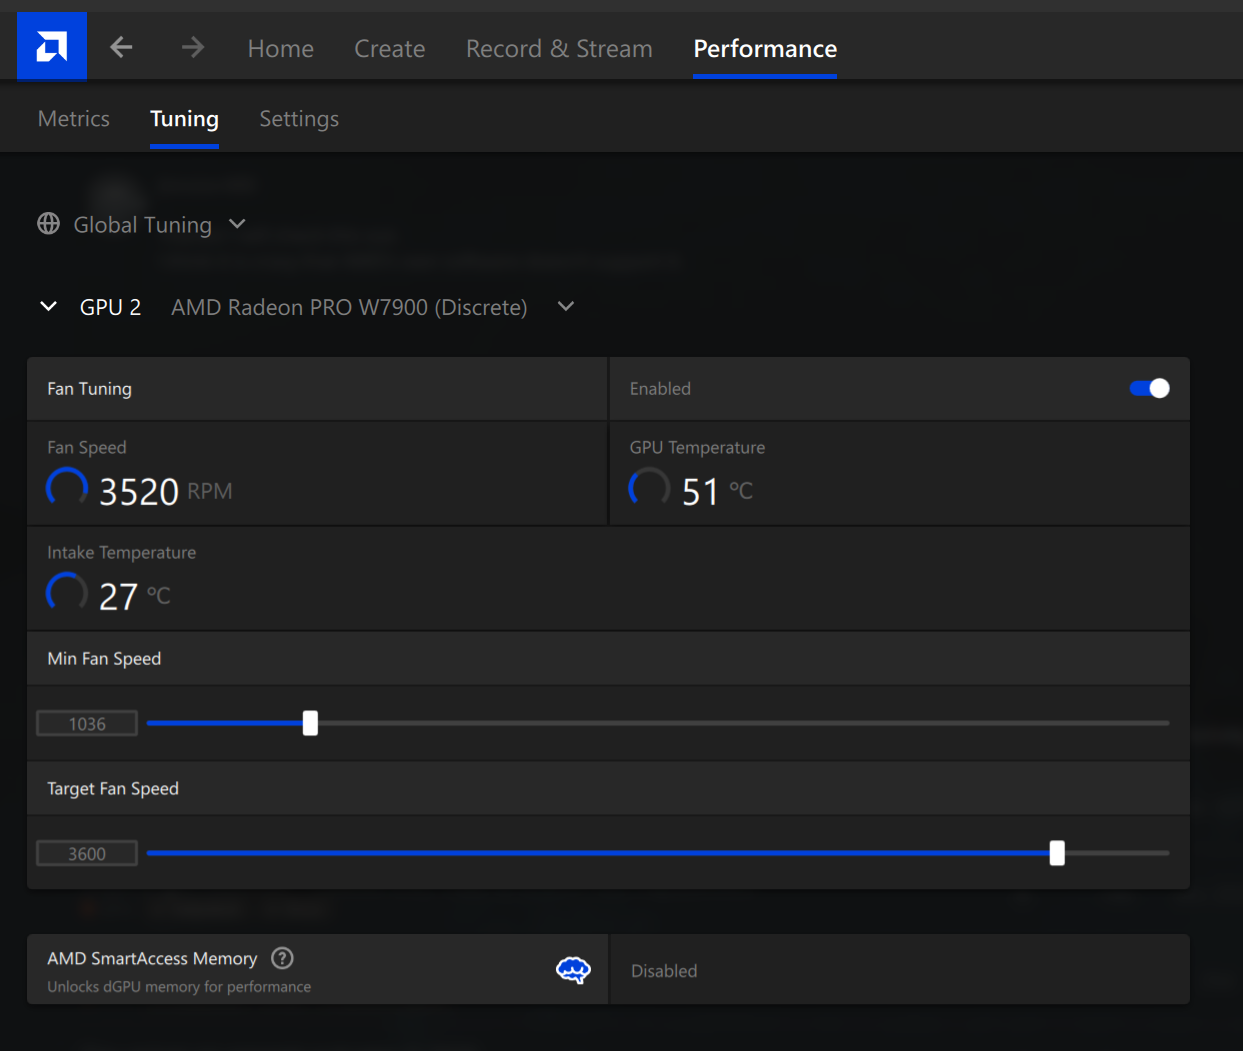Click the SmartAccess Memory brain icon
The height and width of the screenshot is (1051, 1243).
click(x=573, y=970)
